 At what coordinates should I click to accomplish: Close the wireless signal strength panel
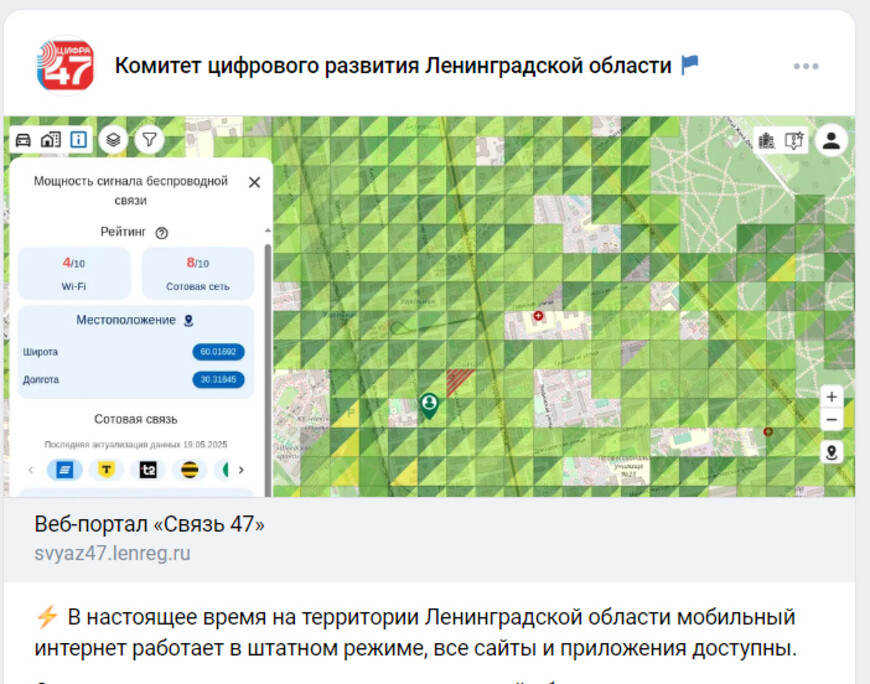tap(254, 182)
